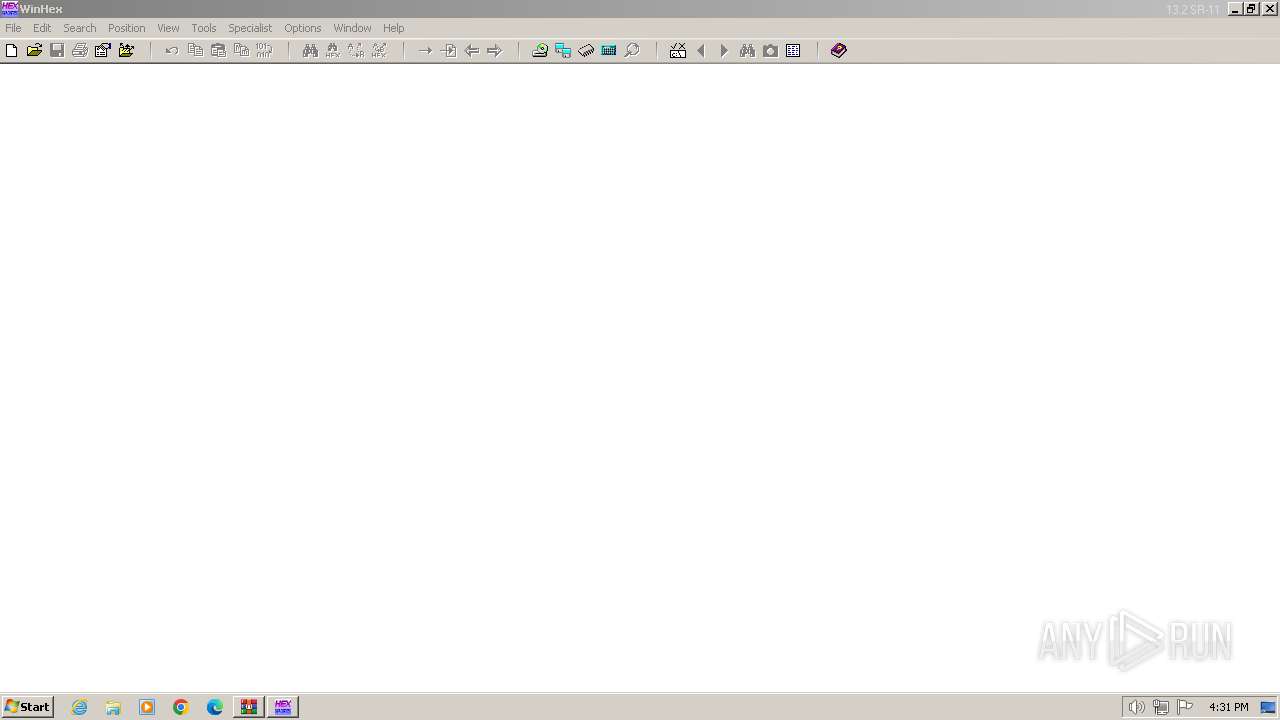Image resolution: width=1280 pixels, height=720 pixels.
Task: Save file with the floppy disk icon
Action: click(57, 50)
